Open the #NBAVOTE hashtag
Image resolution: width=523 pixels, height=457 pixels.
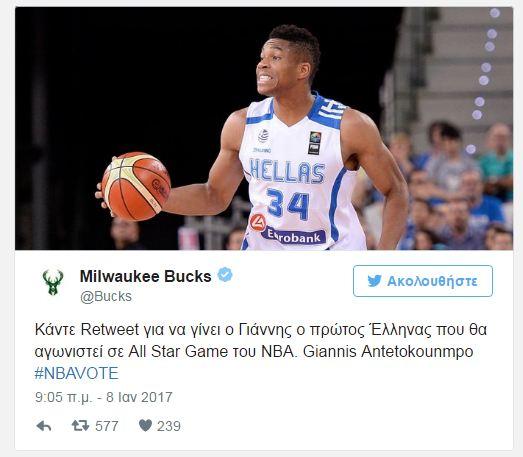pos(76,373)
